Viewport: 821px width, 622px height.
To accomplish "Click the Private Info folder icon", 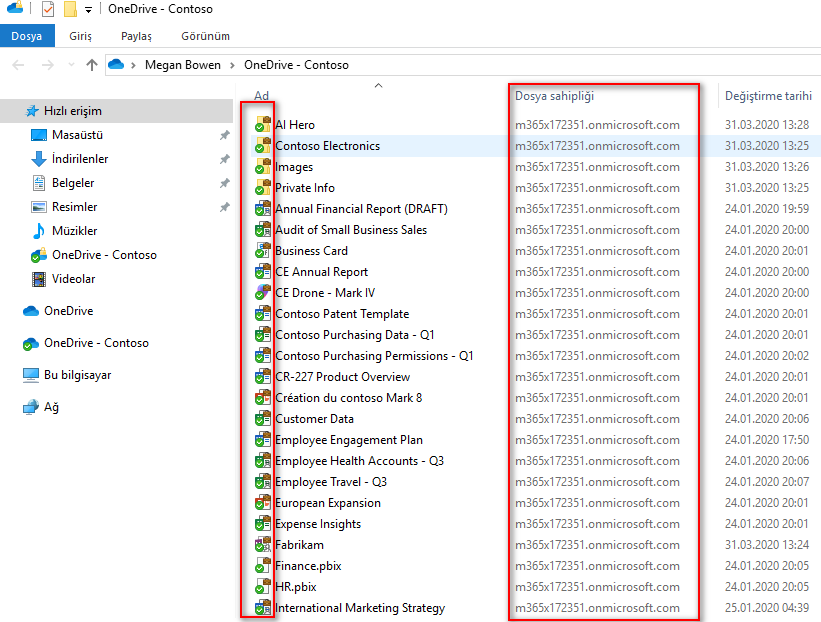I will click(x=263, y=187).
